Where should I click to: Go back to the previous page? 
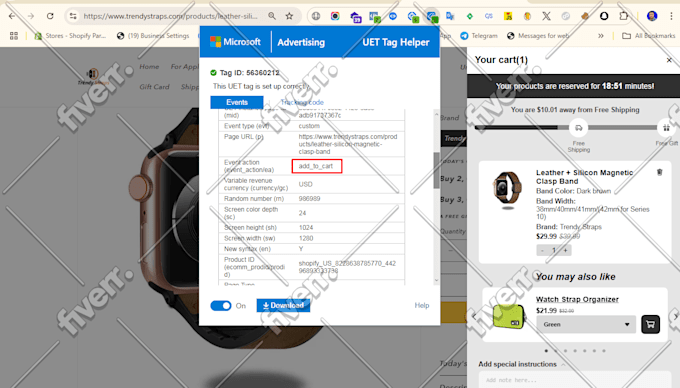click(12, 16)
